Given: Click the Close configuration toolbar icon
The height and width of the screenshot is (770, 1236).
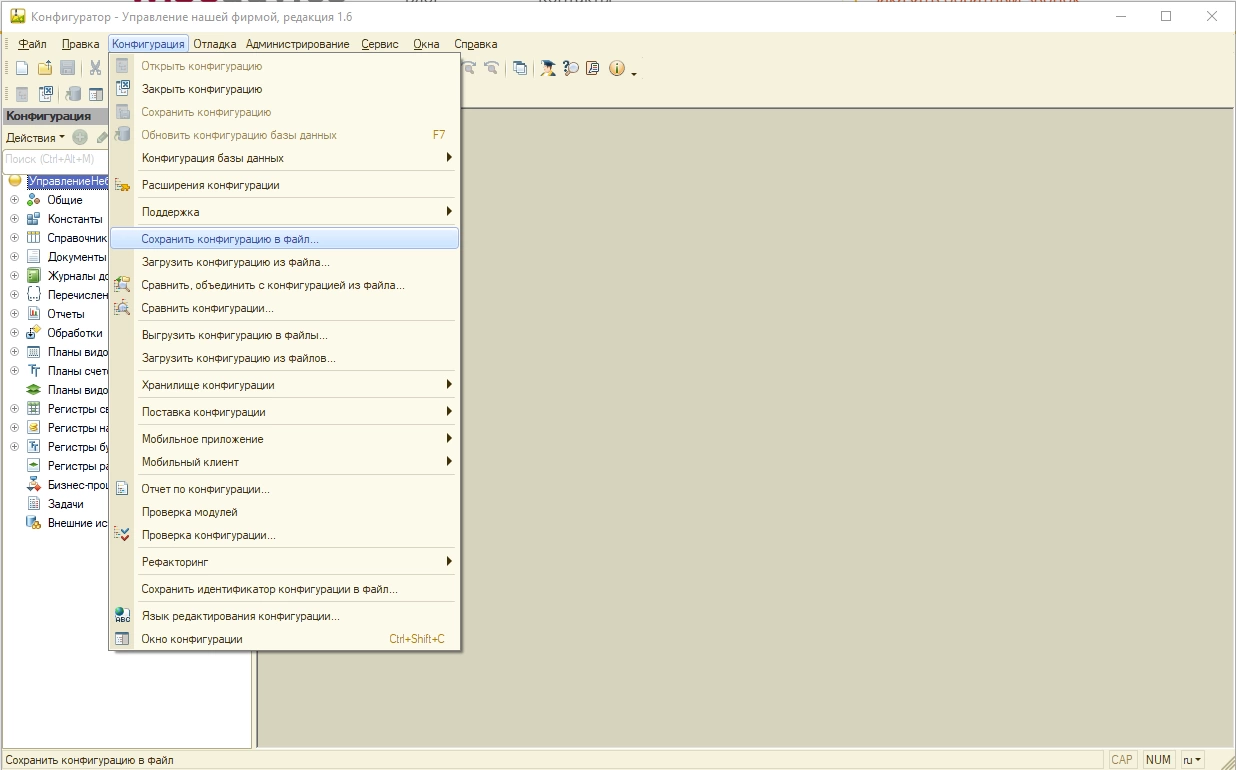Looking at the screenshot, I should [45, 94].
